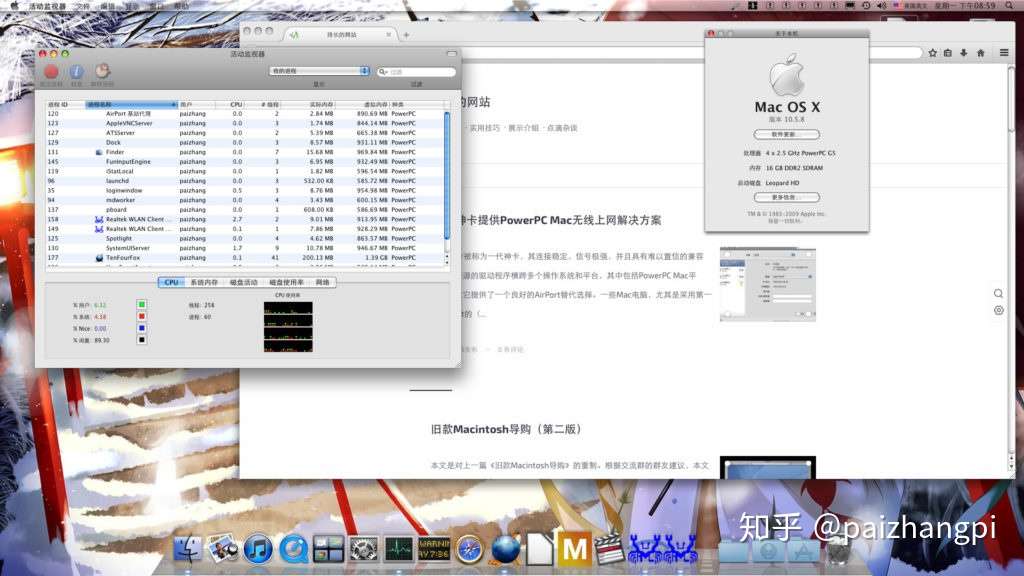Screen dimensions: 1024x576
Task: Quit a process using the red 退出进程 icon
Action: [51, 72]
